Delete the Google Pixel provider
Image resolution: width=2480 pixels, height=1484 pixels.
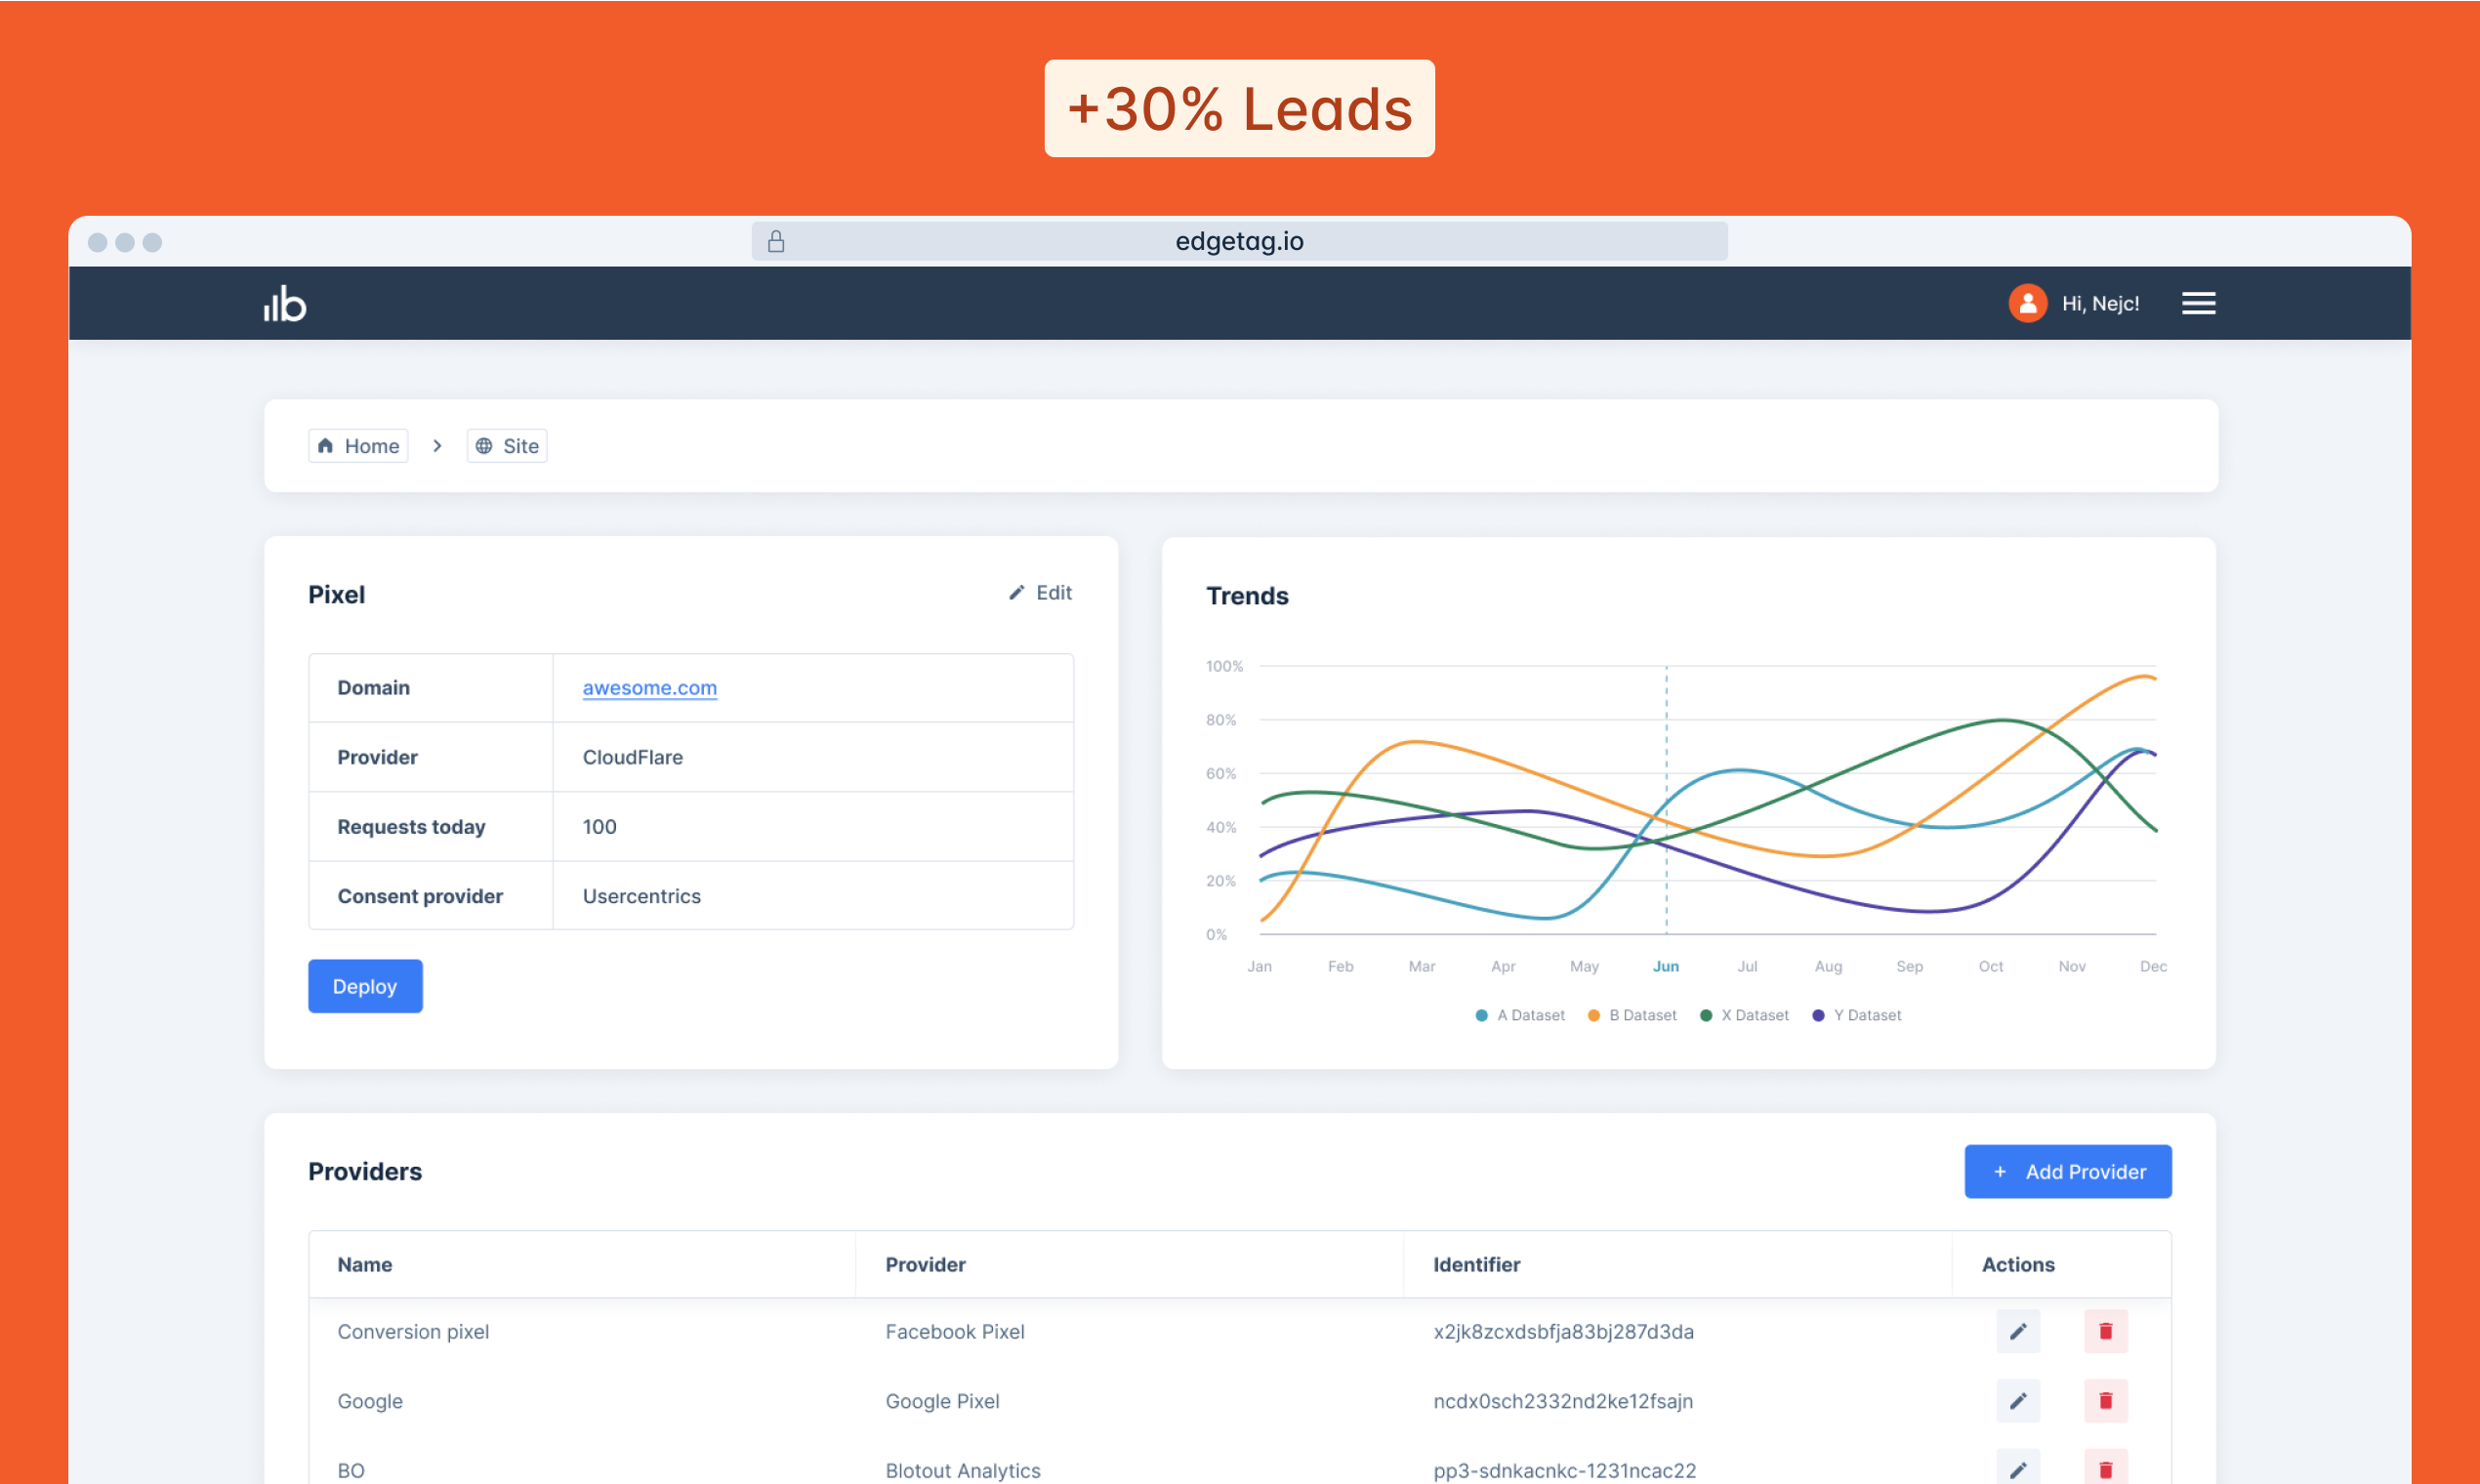click(2105, 1400)
